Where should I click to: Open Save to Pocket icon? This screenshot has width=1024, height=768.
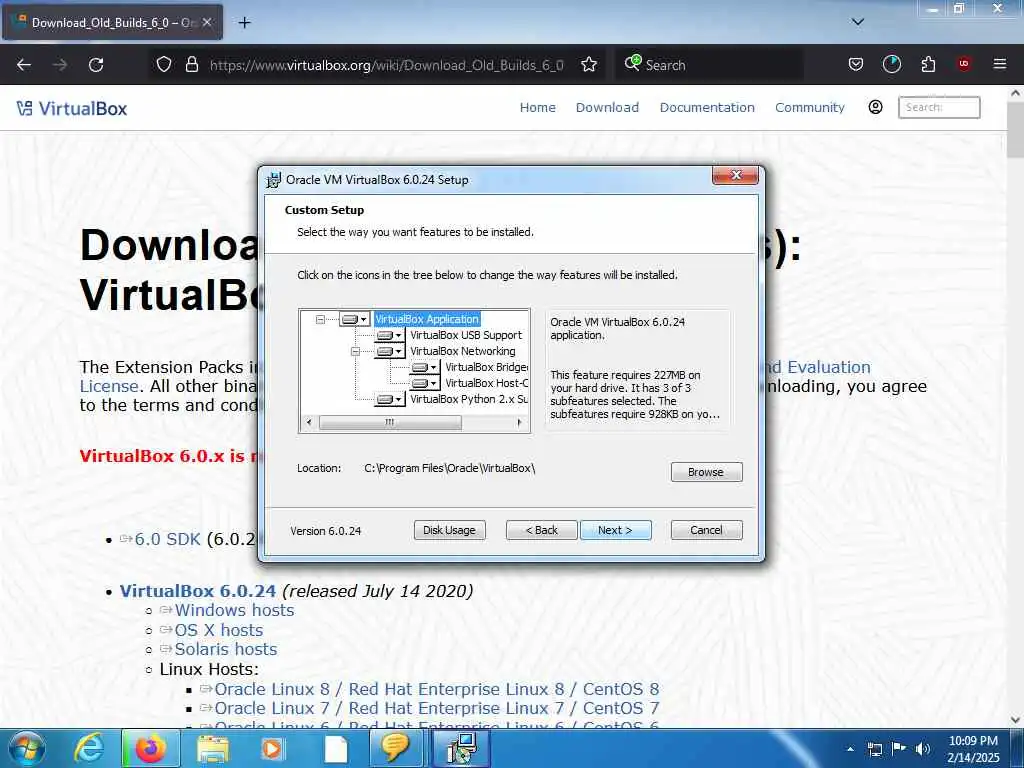pyautogui.click(x=856, y=65)
